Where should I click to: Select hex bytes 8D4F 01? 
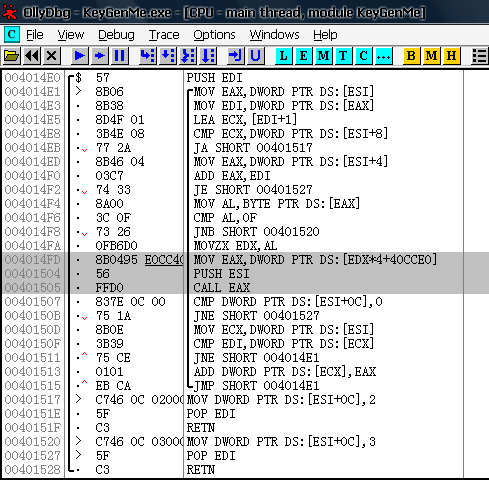(120, 120)
